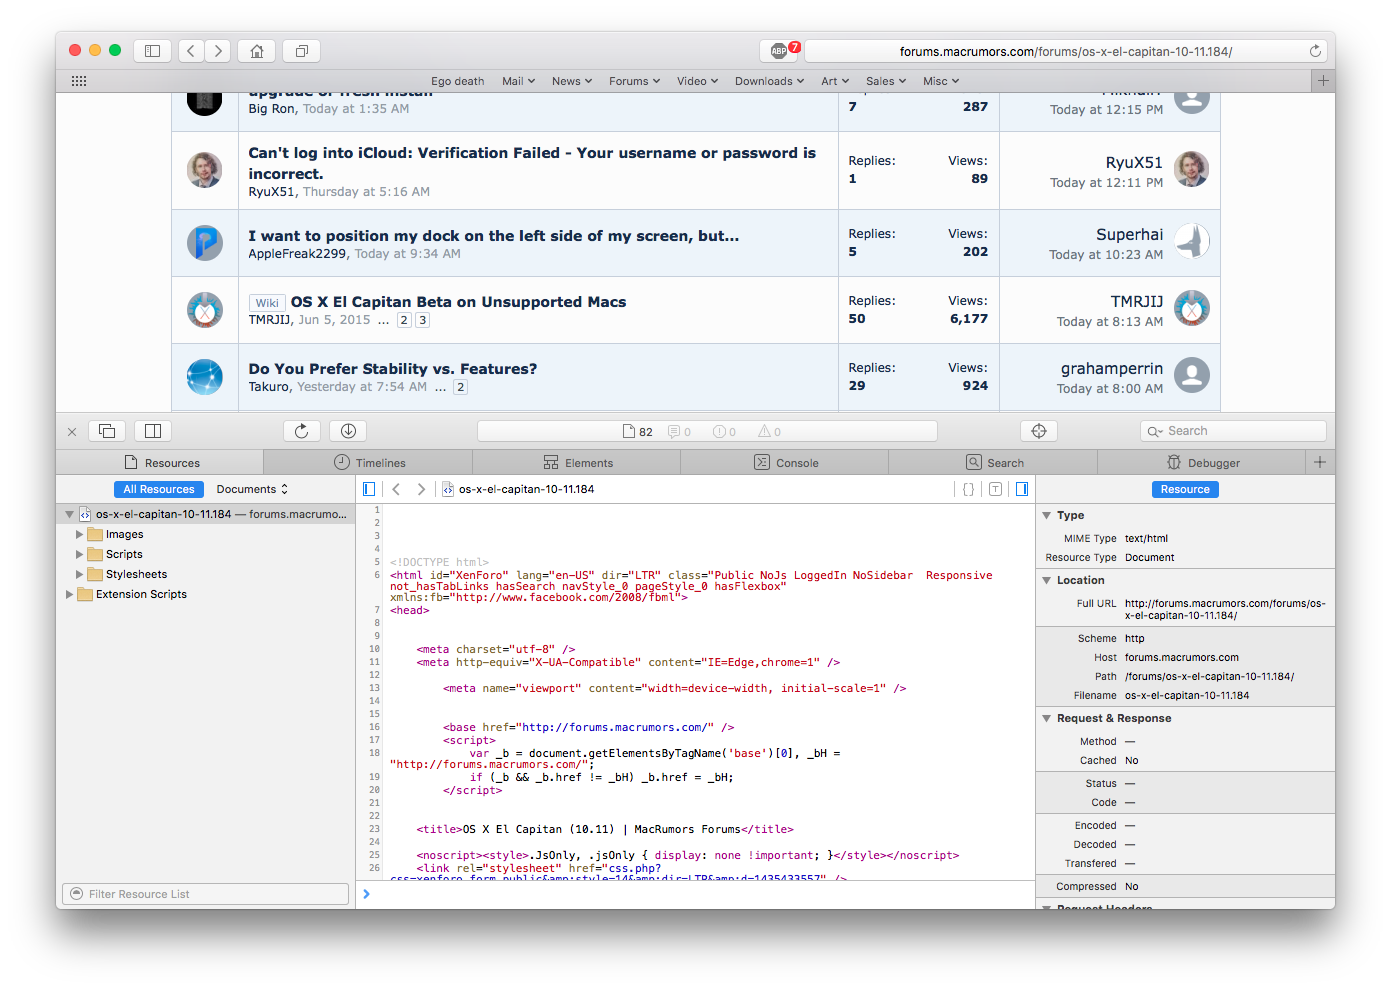Open the home page button

(257, 51)
